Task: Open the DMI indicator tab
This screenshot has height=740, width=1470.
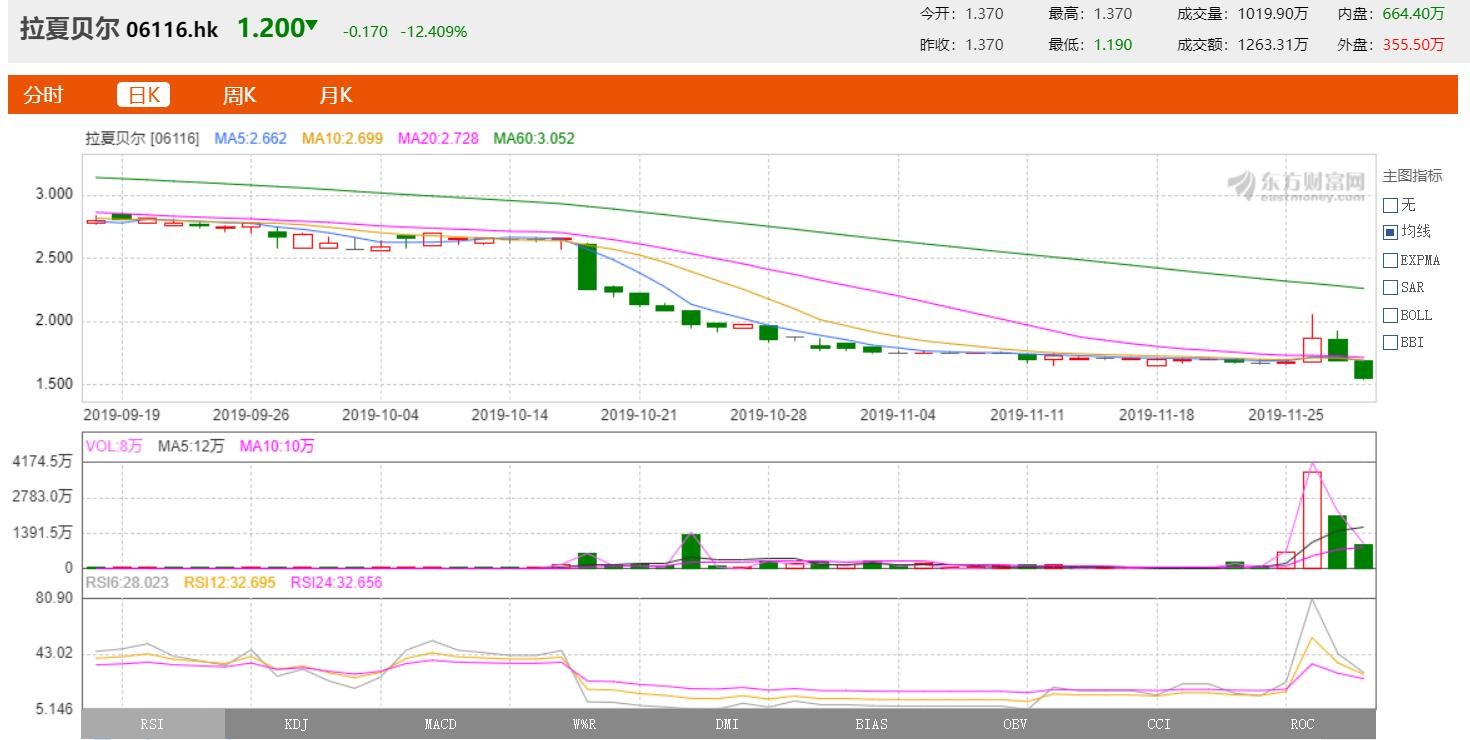Action: tap(728, 724)
